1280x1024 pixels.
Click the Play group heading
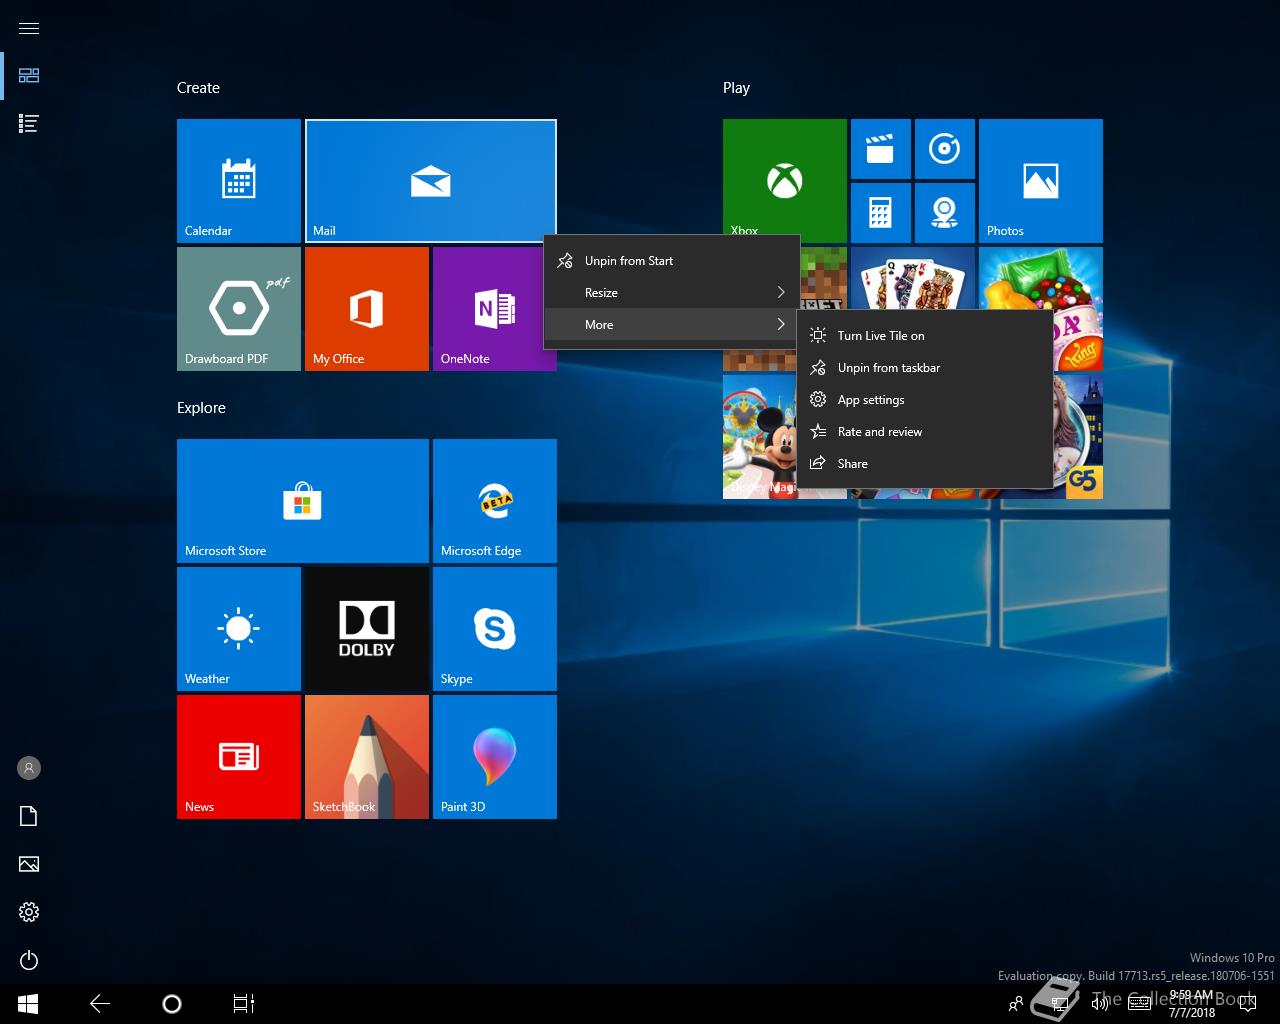(736, 88)
